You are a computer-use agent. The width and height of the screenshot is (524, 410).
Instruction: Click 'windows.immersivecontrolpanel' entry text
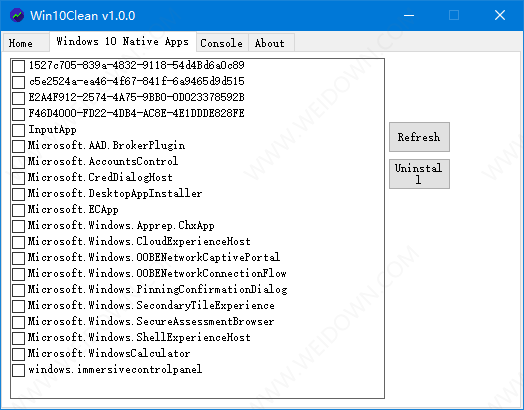coord(115,369)
